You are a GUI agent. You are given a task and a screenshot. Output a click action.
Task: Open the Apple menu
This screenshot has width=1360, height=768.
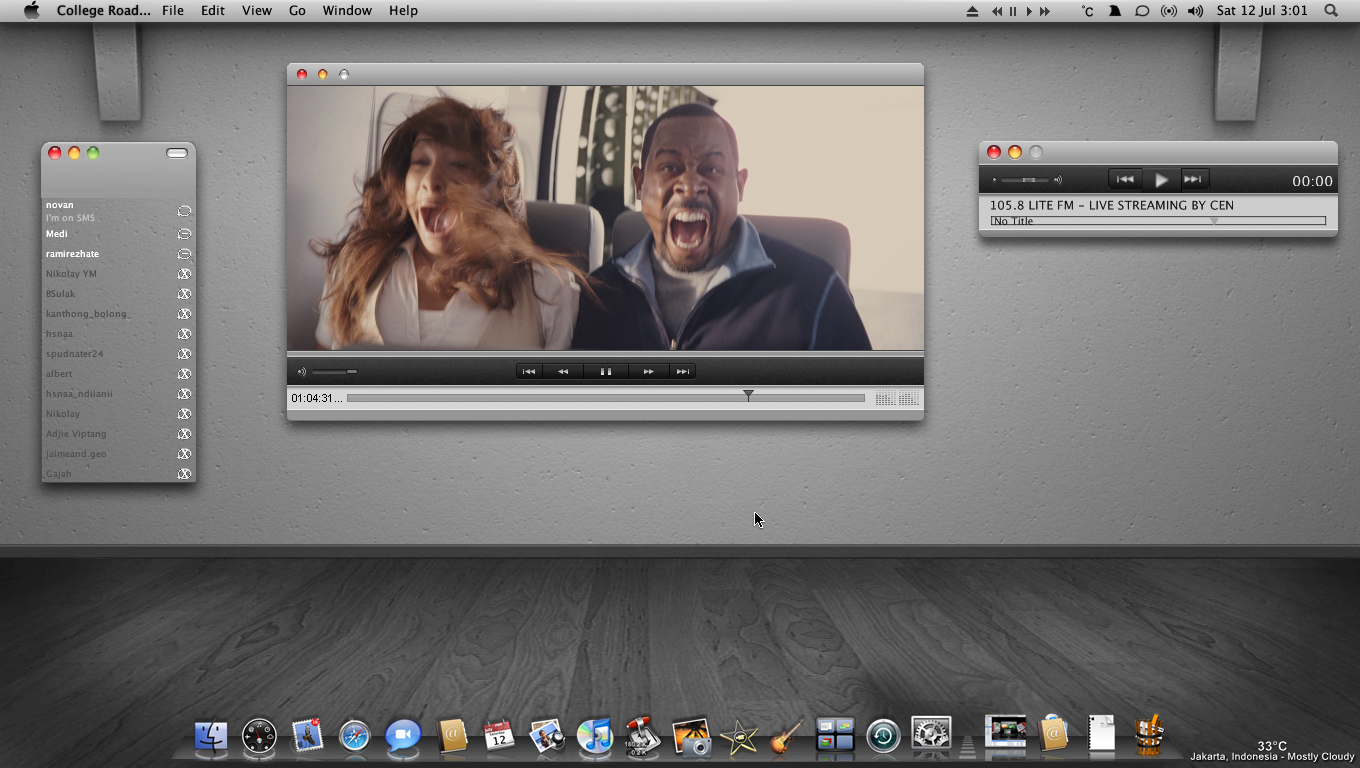click(31, 10)
